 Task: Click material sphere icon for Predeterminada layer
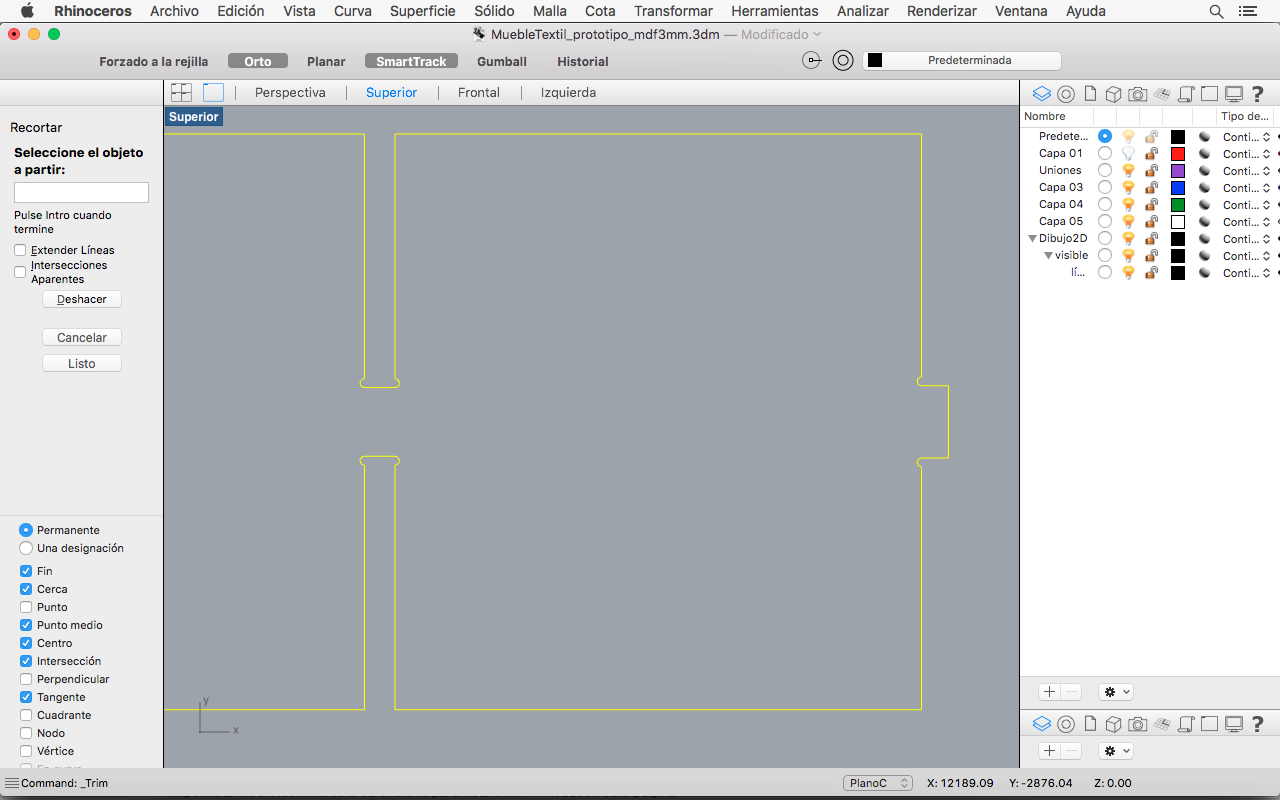coord(1205,136)
